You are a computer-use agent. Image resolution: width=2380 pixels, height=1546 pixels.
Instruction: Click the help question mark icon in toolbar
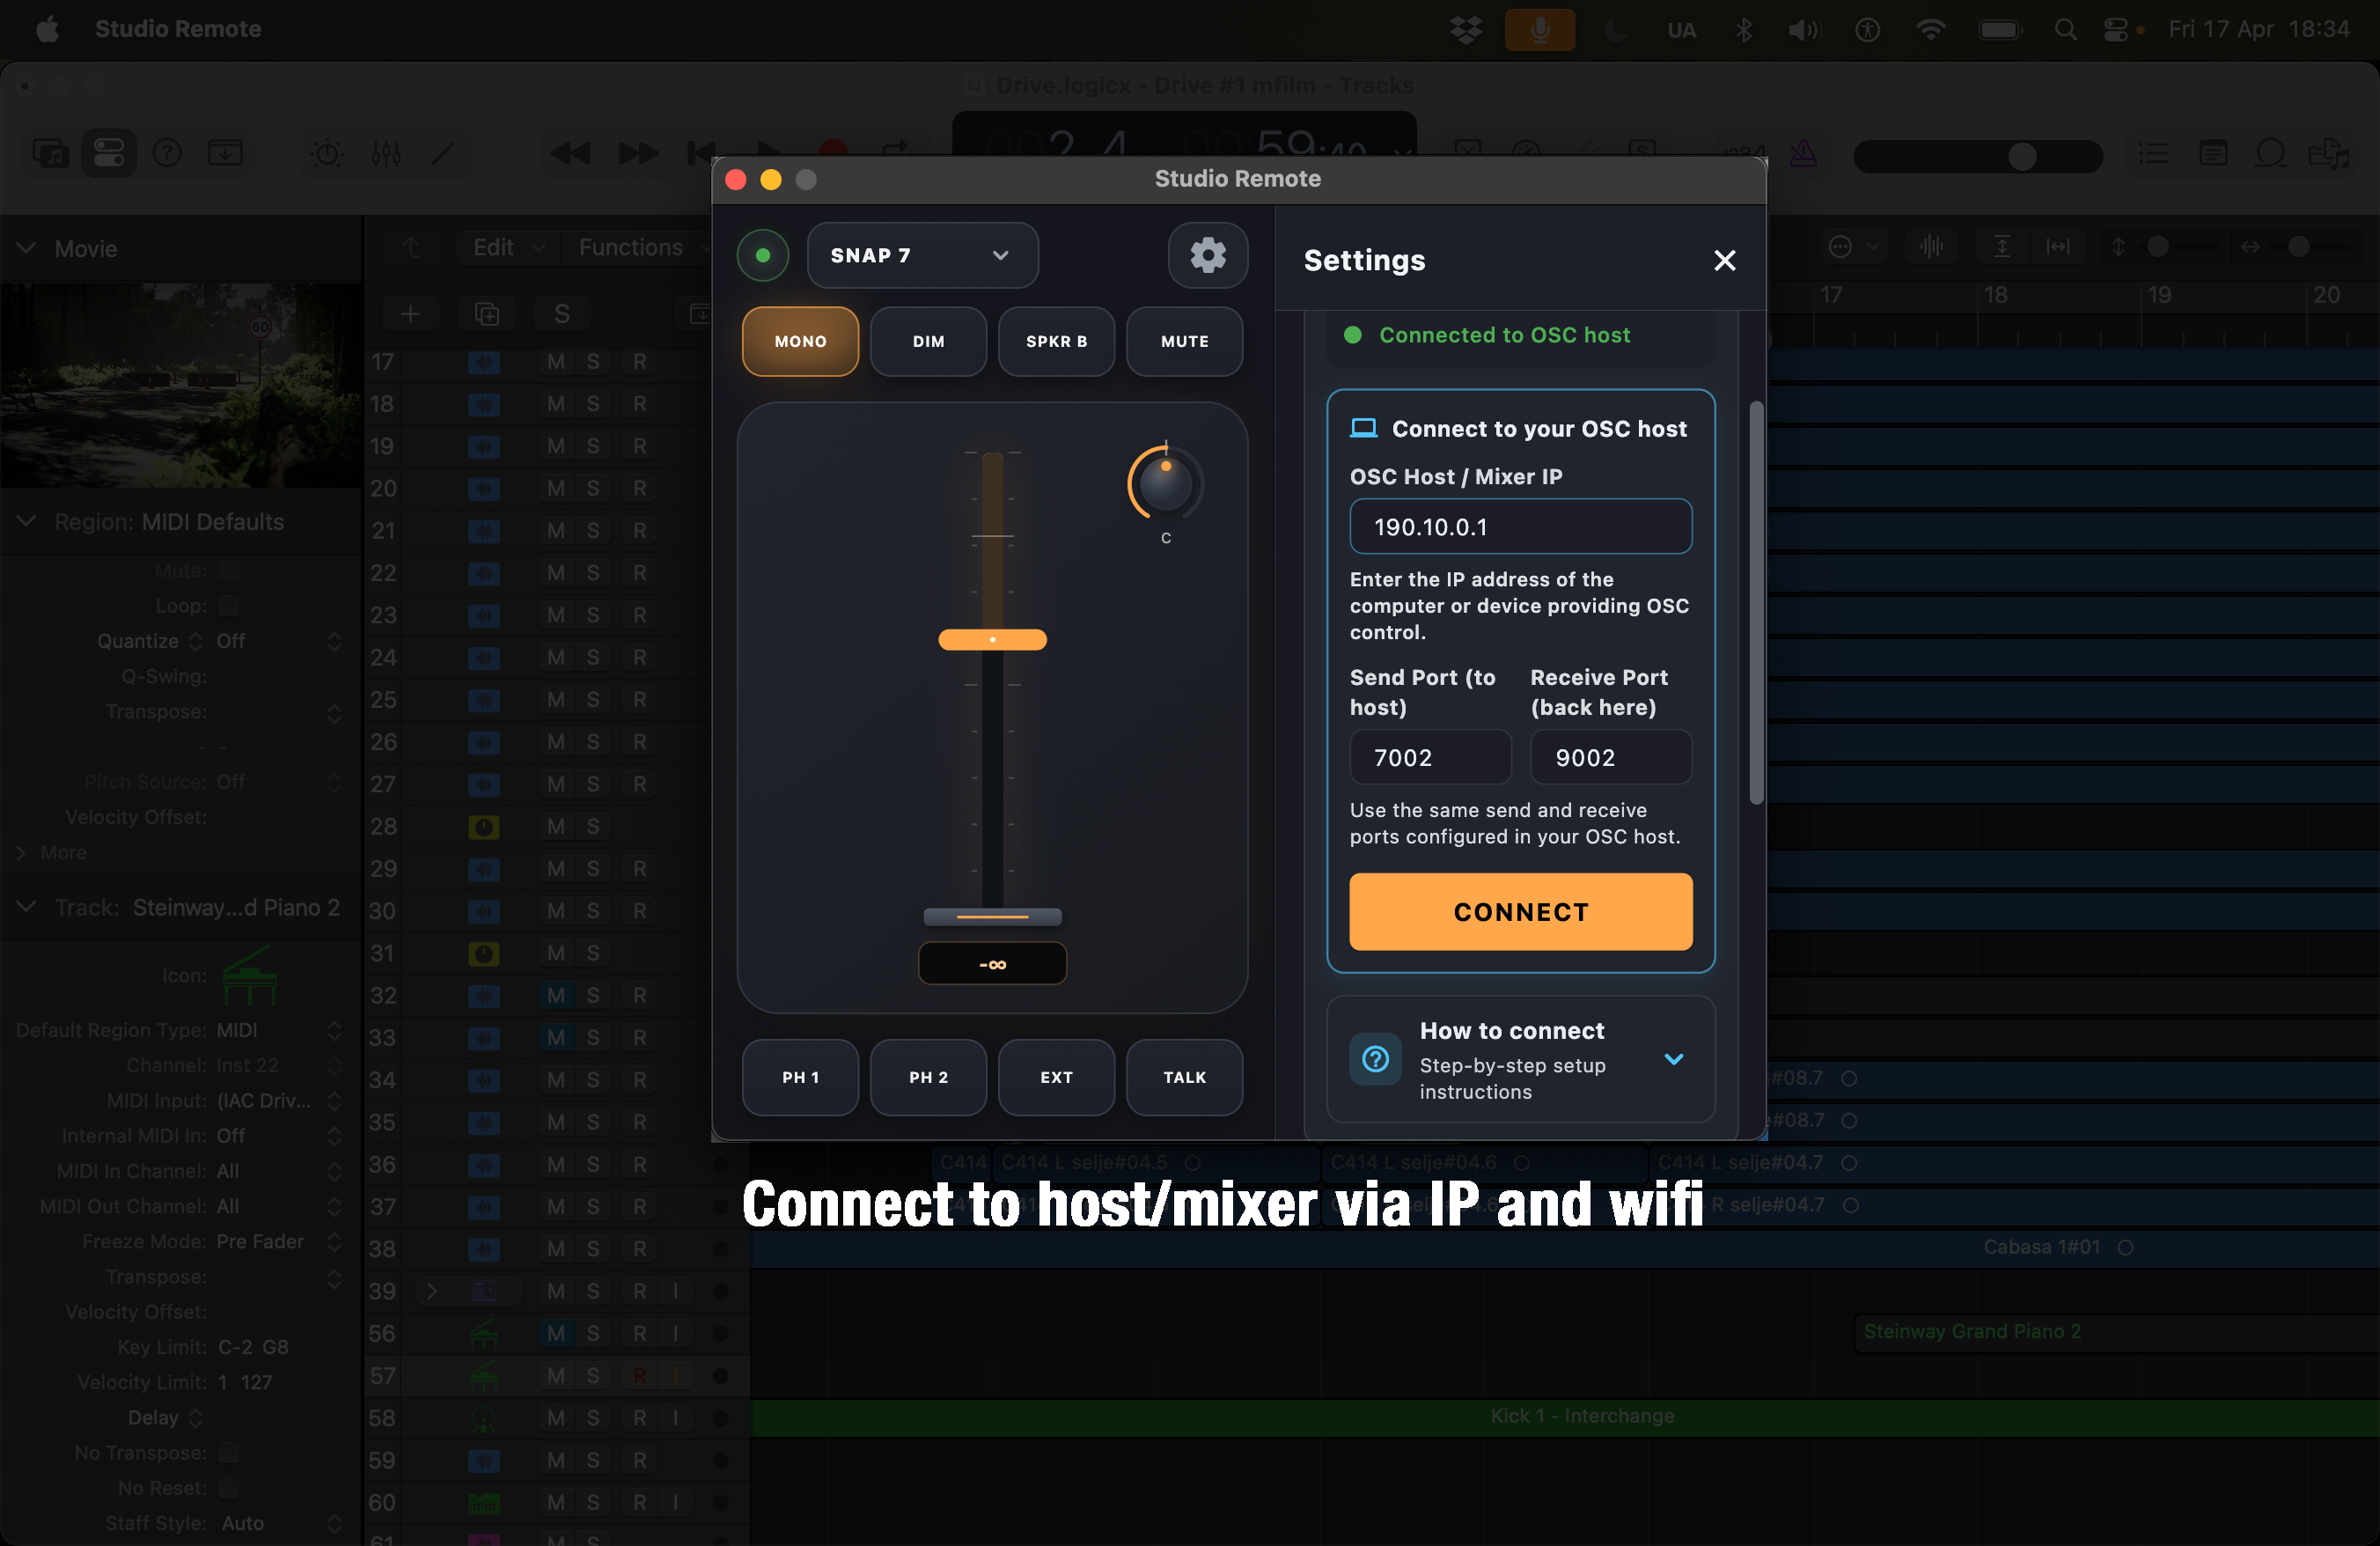pyautogui.click(x=167, y=152)
